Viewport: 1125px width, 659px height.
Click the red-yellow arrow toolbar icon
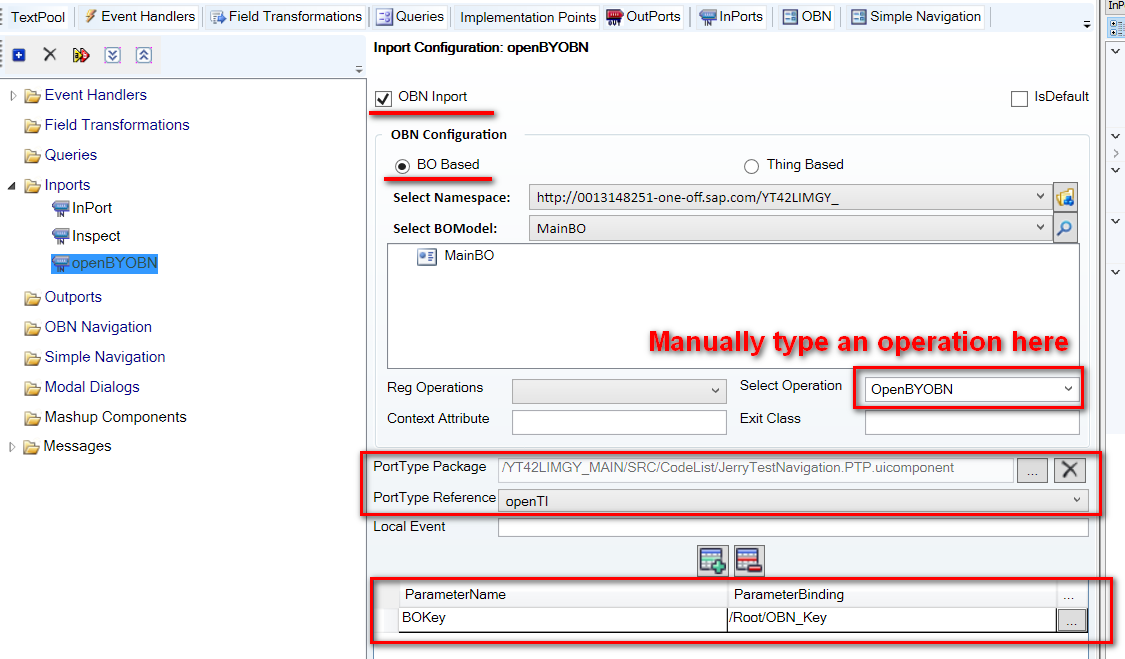(81, 55)
